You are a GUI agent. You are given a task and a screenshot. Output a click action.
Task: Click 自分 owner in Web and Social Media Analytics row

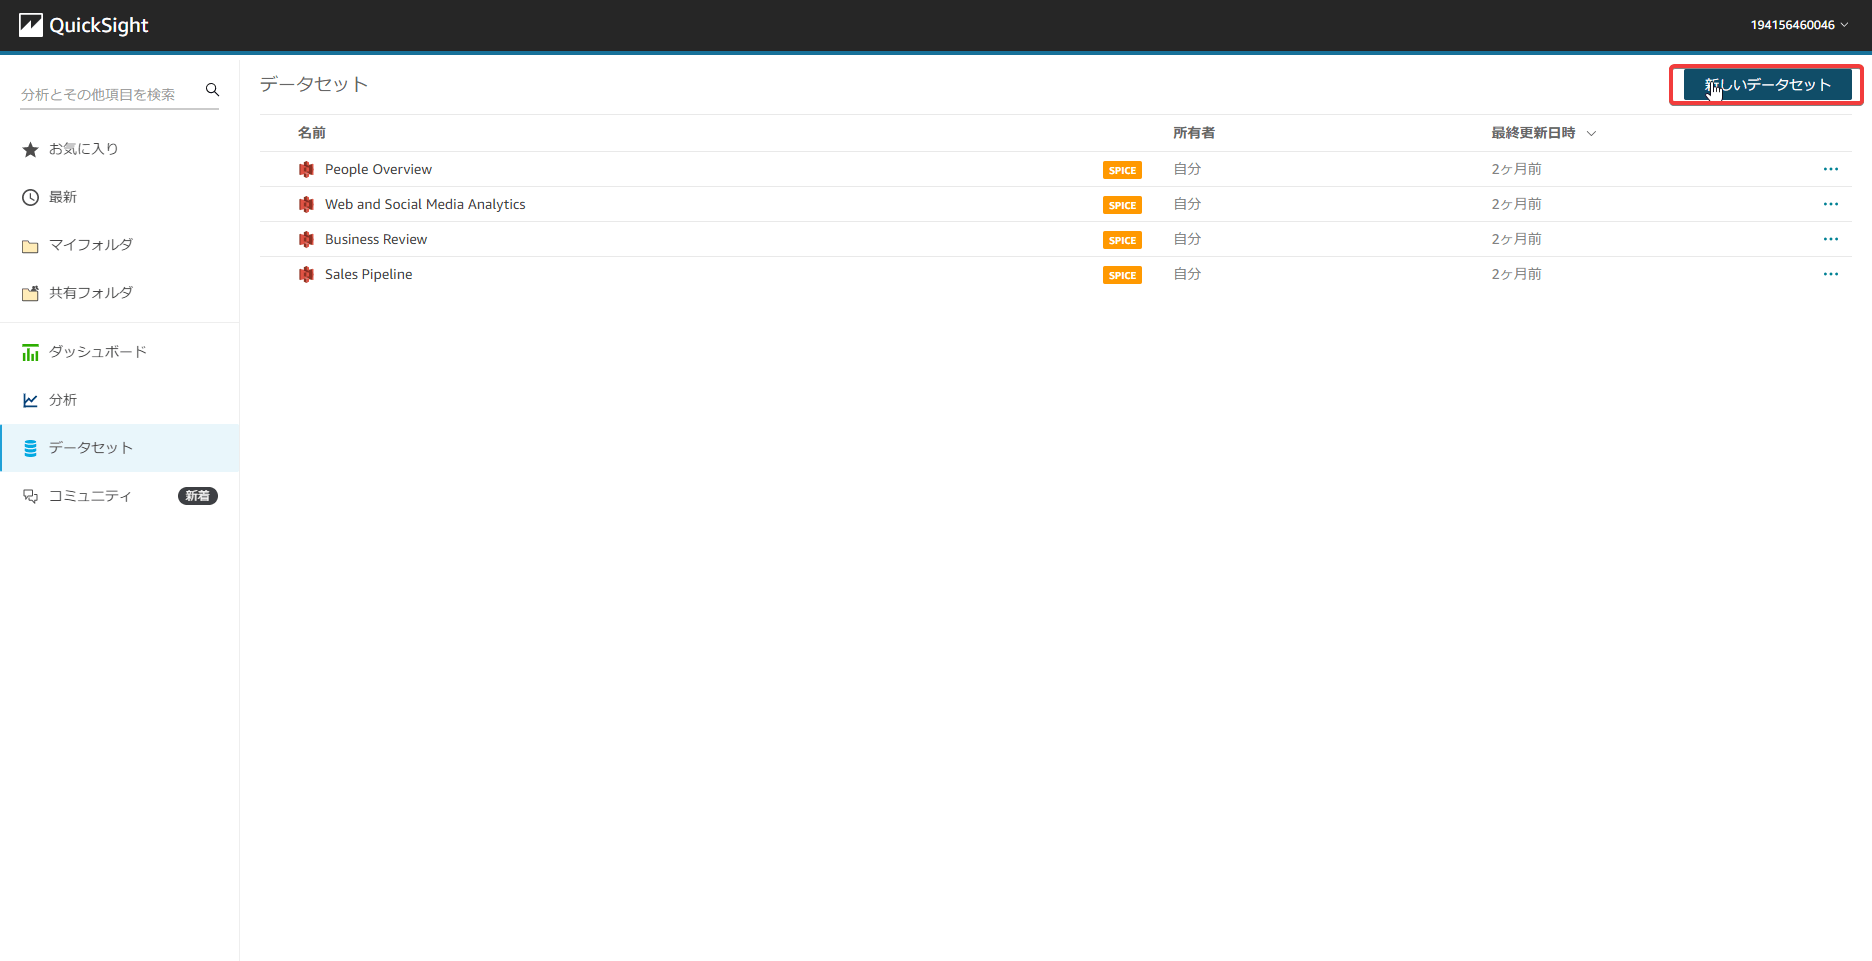[x=1187, y=204]
